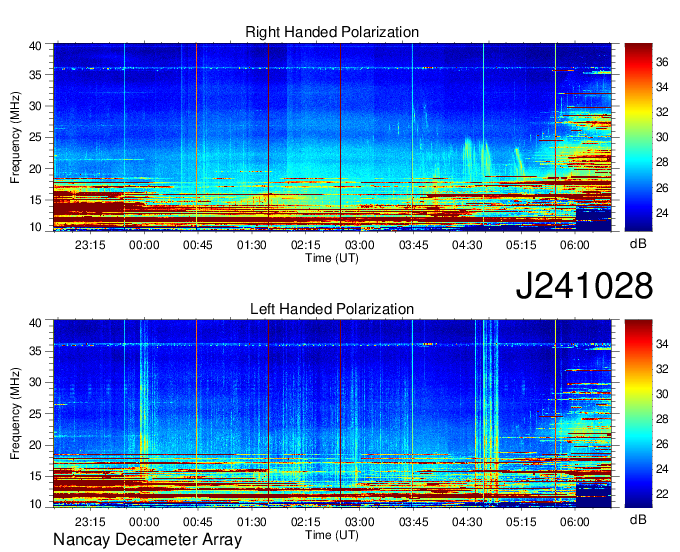Click the 00:00 tick on Right Handed time axis
The width and height of the screenshot is (680, 552).
(144, 245)
